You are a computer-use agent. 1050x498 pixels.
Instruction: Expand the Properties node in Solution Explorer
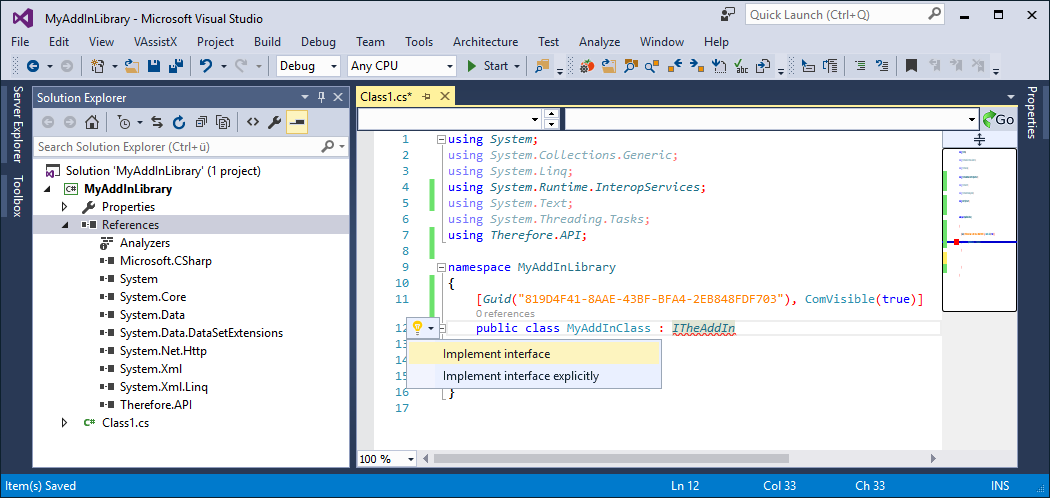(65, 207)
